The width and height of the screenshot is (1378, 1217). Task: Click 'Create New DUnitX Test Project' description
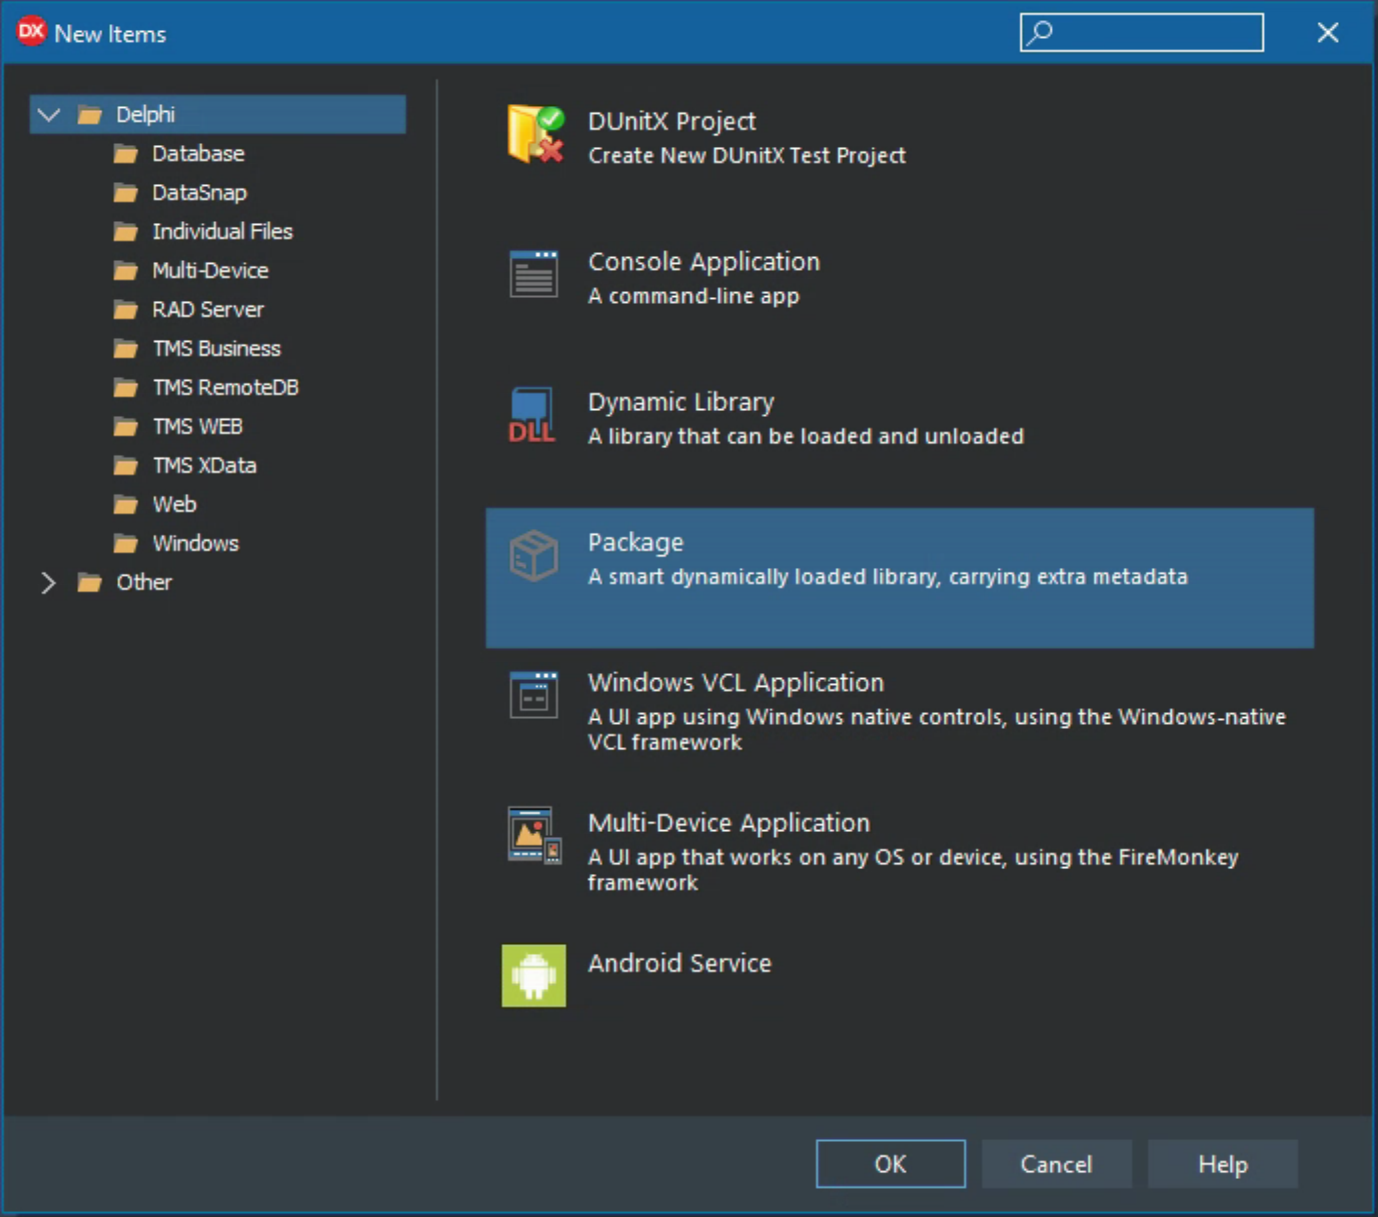tap(747, 156)
